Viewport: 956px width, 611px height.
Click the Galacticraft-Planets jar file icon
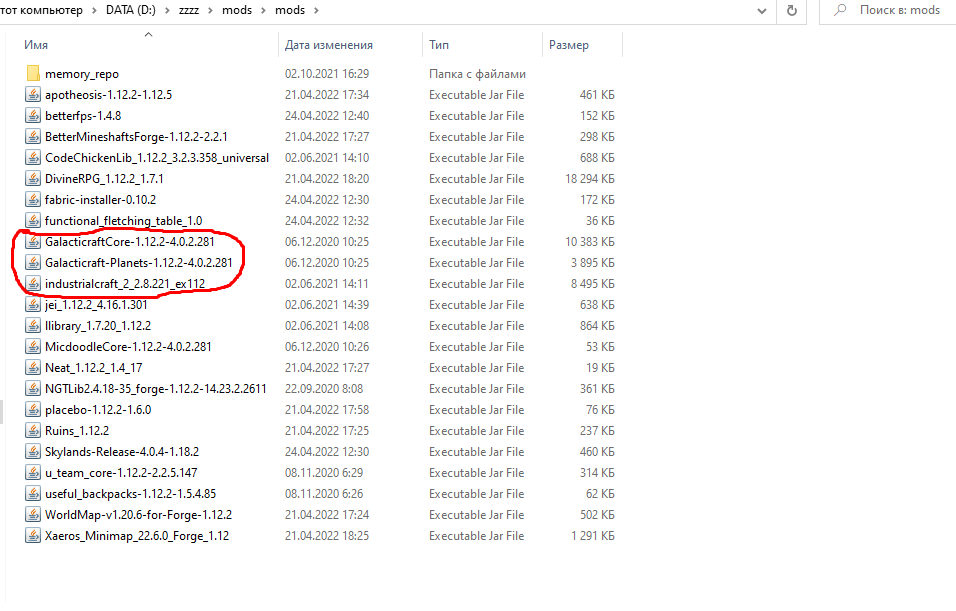click(x=33, y=263)
